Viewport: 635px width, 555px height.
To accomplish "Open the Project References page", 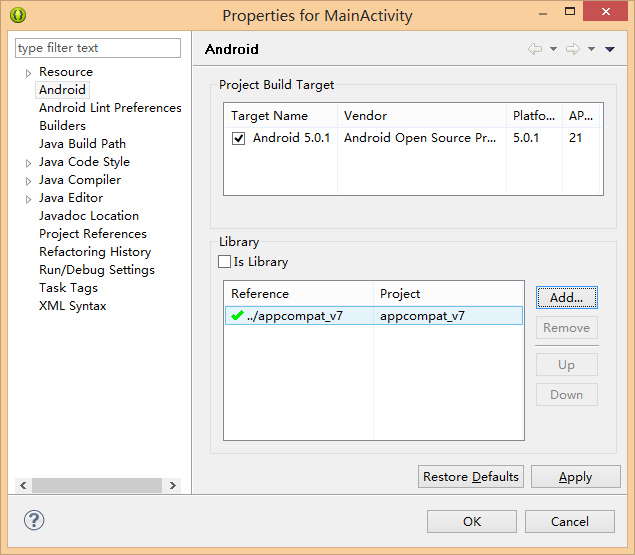I will (93, 234).
